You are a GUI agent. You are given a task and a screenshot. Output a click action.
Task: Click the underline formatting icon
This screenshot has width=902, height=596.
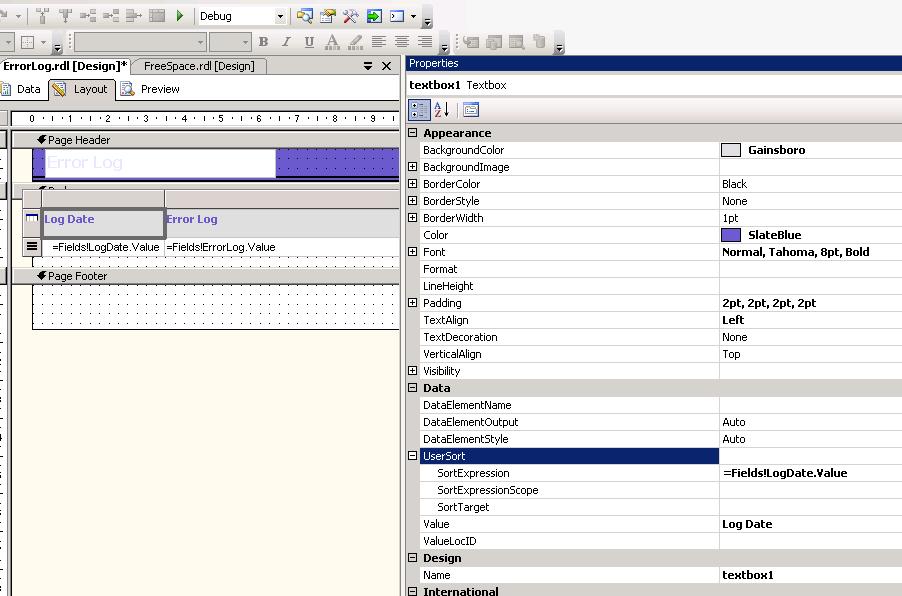309,42
